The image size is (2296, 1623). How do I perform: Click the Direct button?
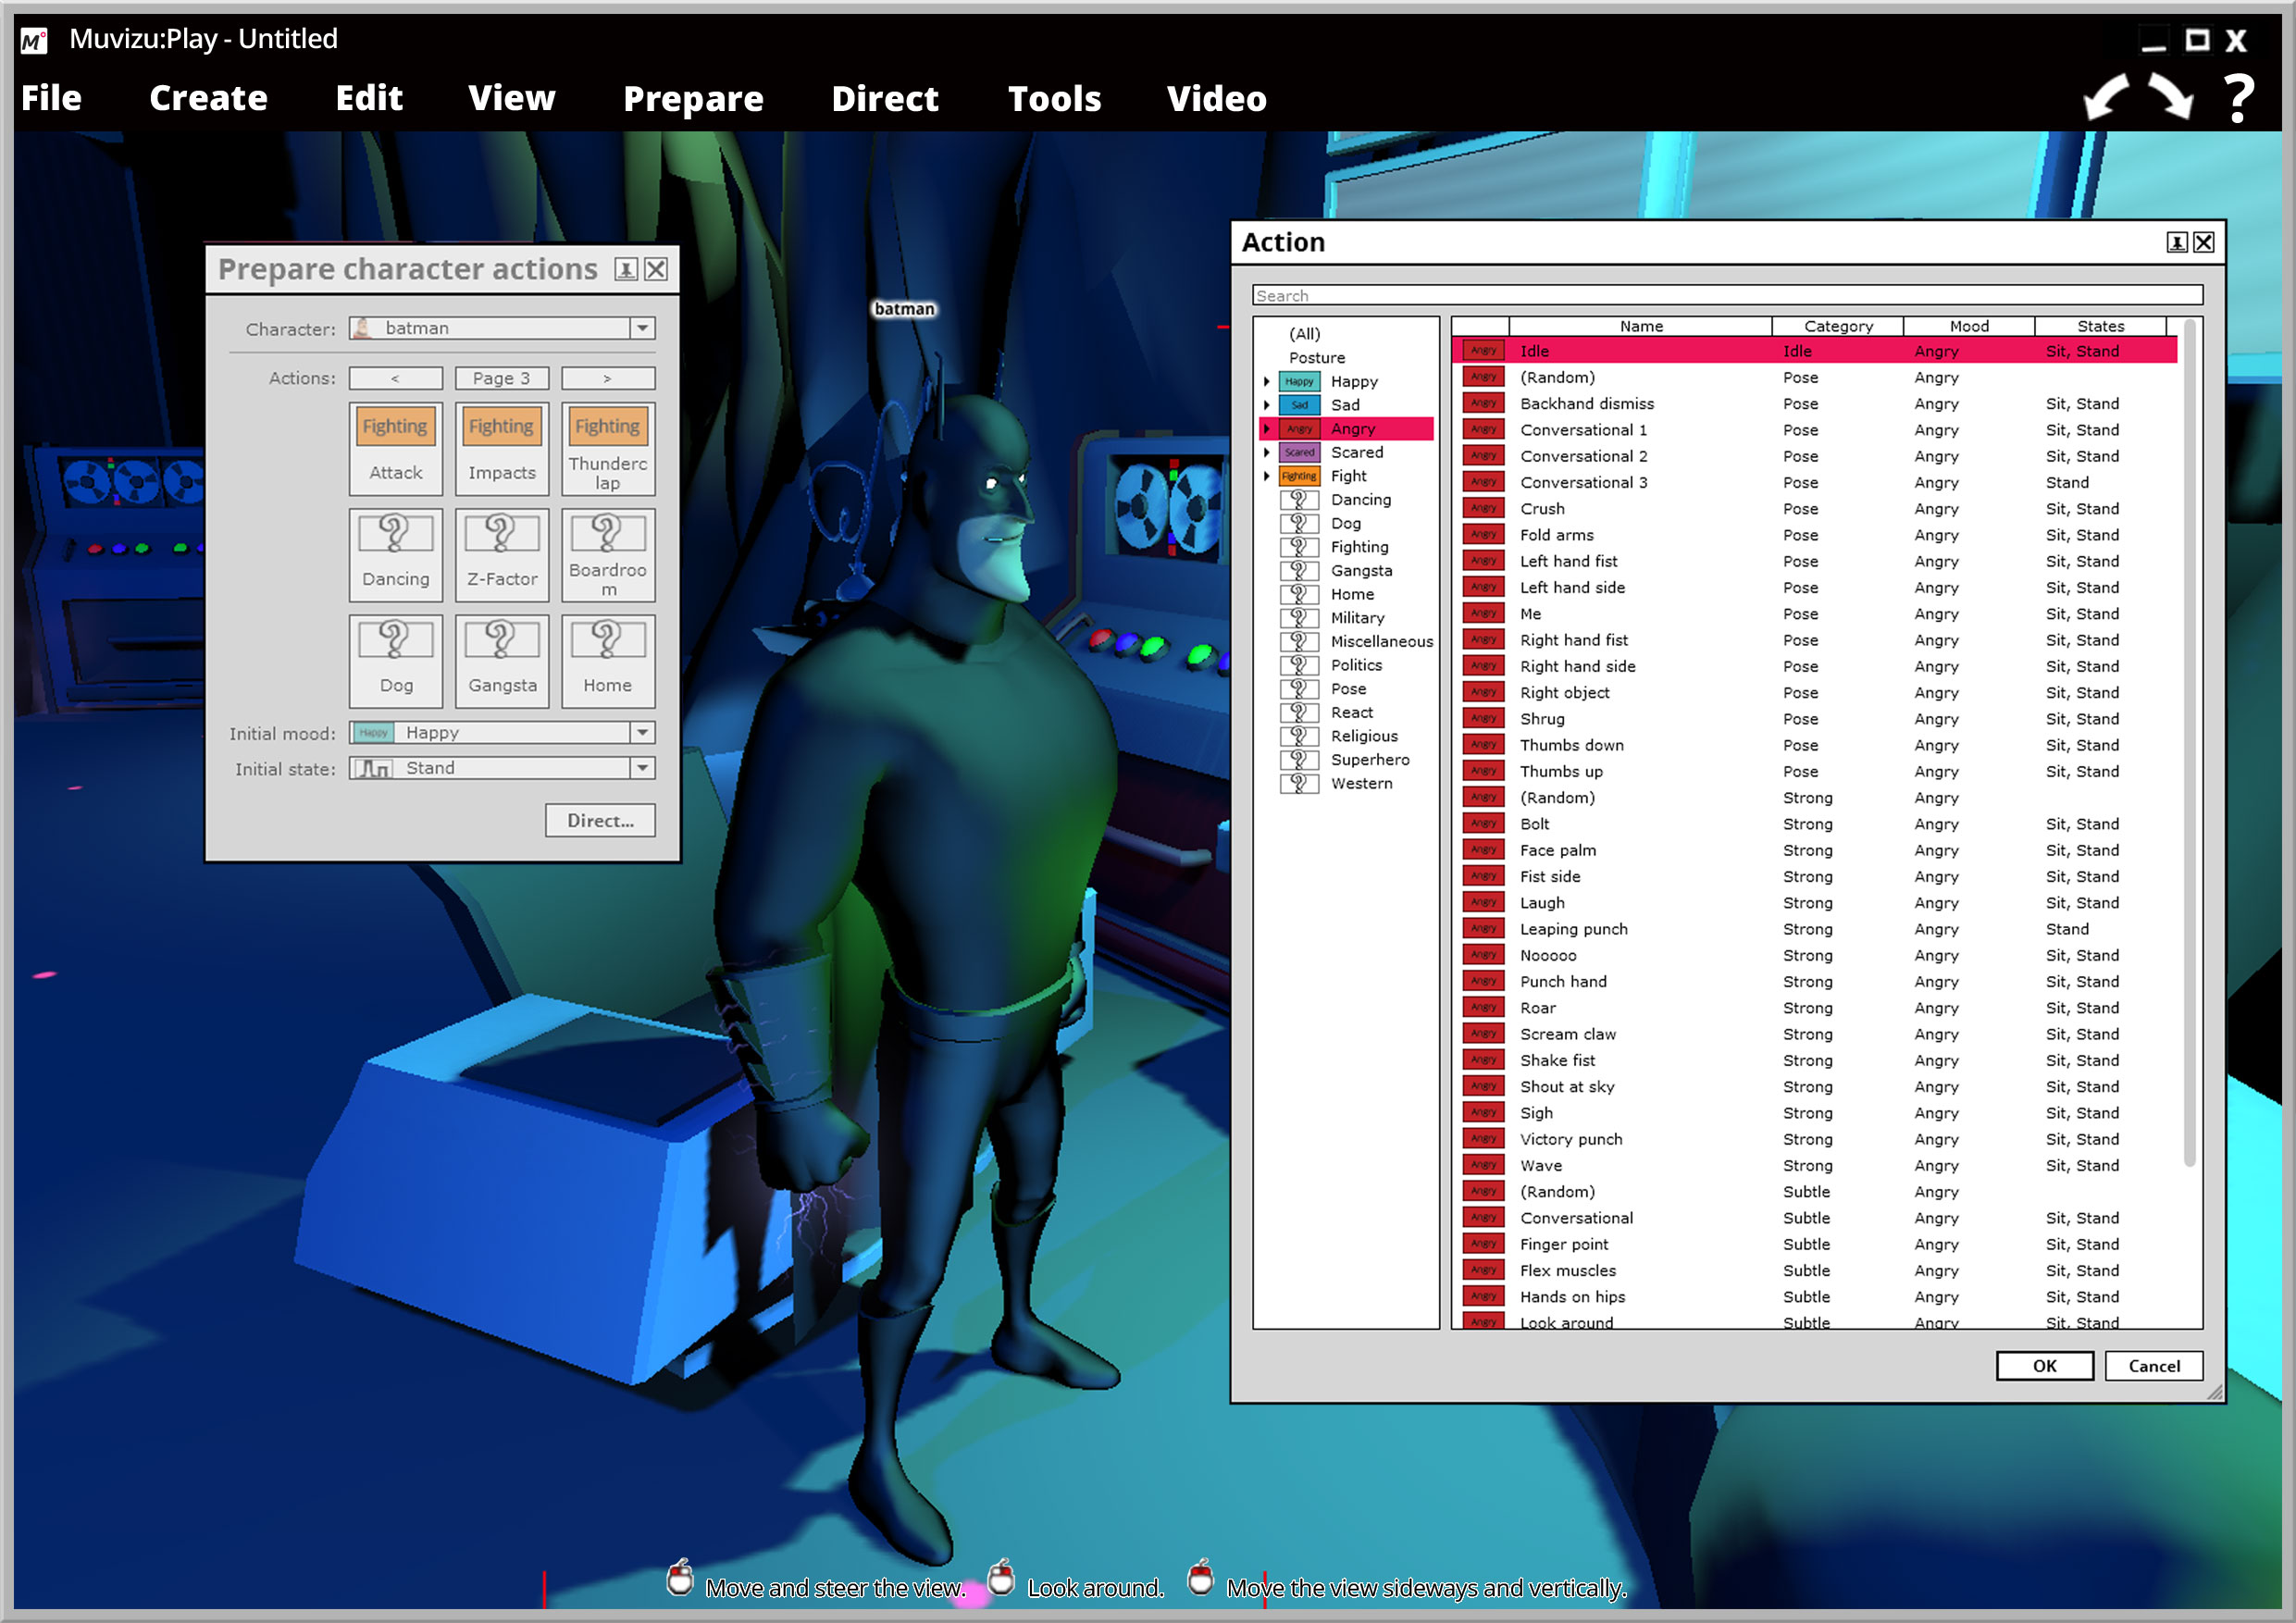point(599,820)
